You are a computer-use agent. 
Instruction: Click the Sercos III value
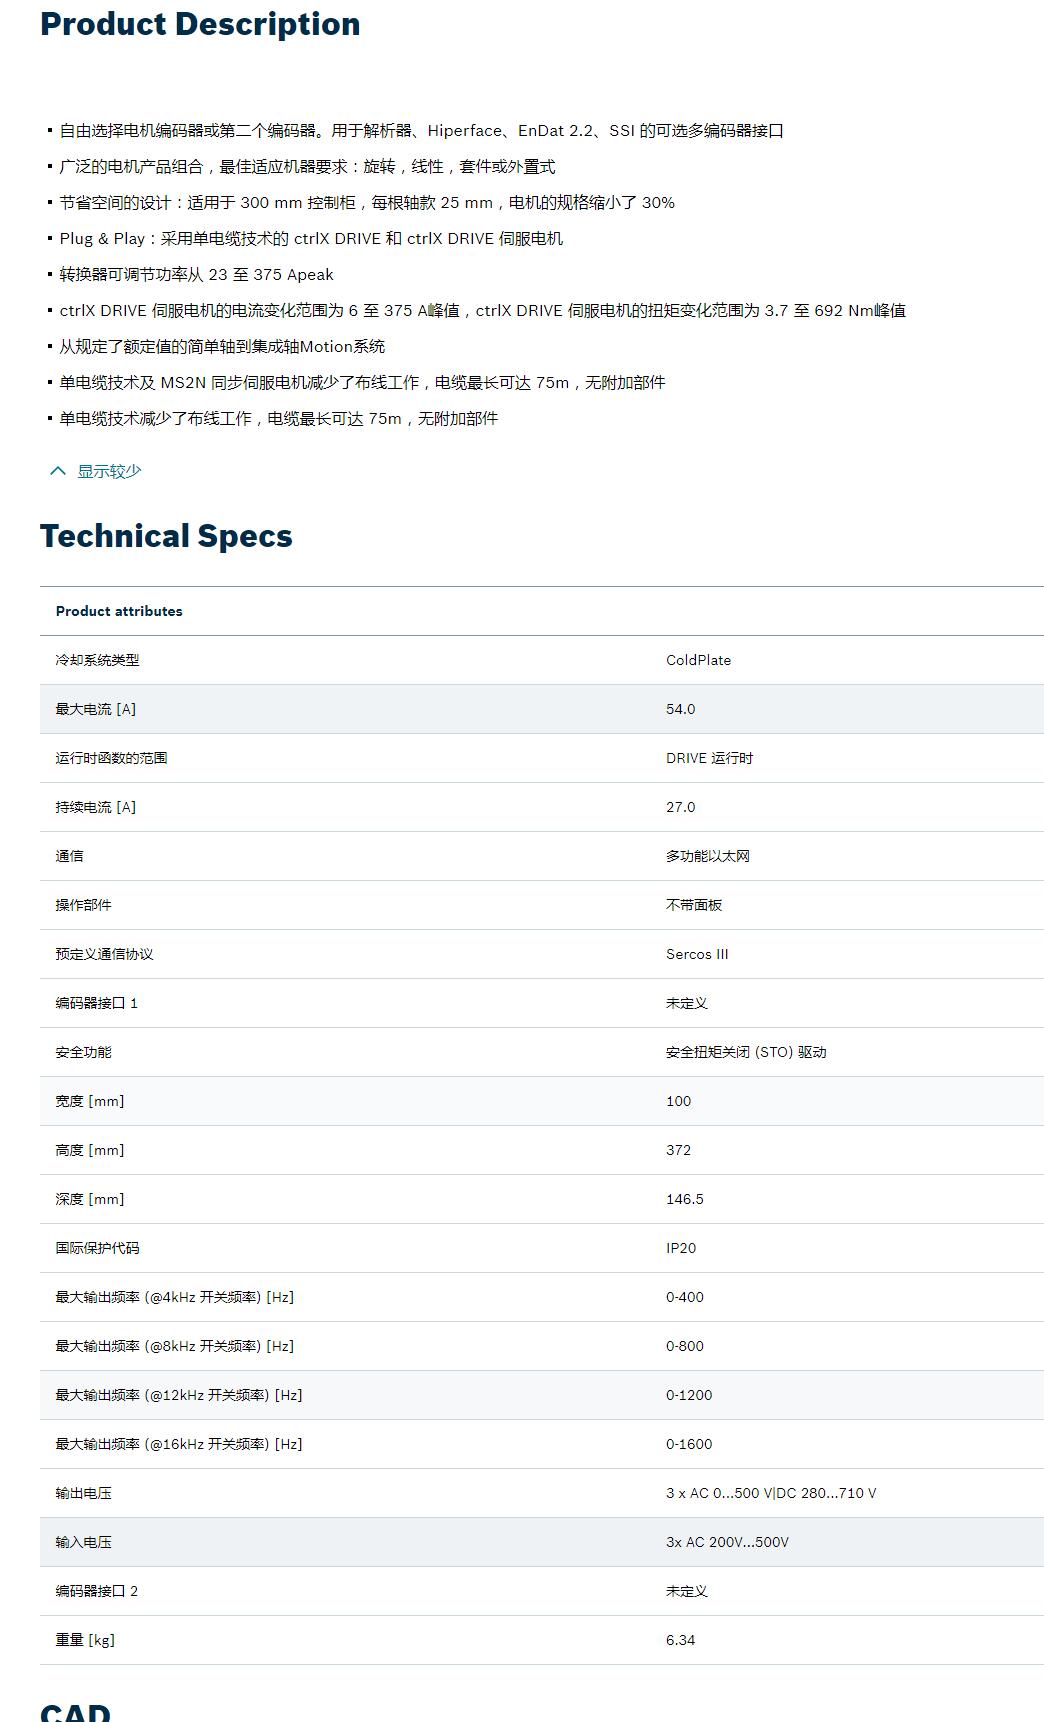point(697,954)
